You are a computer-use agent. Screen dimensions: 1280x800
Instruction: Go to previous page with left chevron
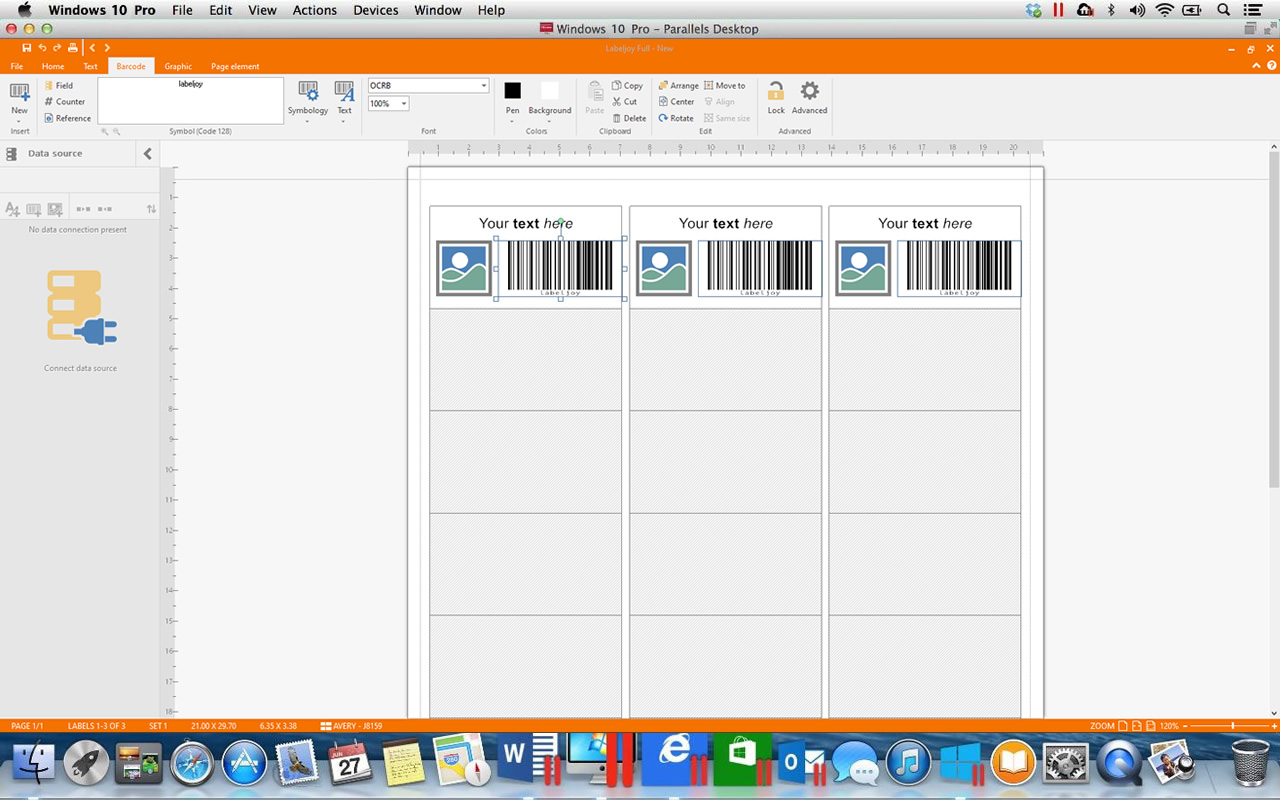click(x=92, y=48)
